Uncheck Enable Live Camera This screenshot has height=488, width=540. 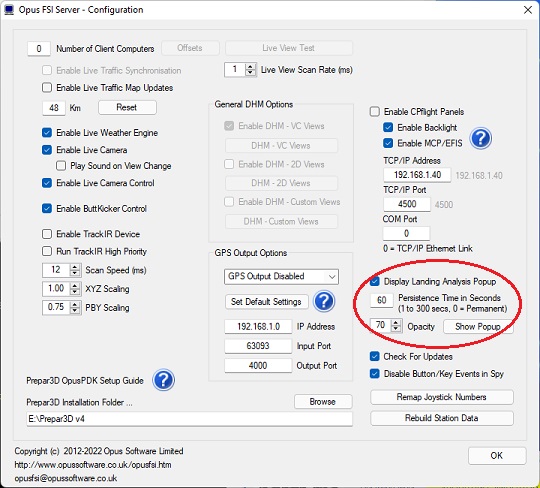click(x=47, y=150)
